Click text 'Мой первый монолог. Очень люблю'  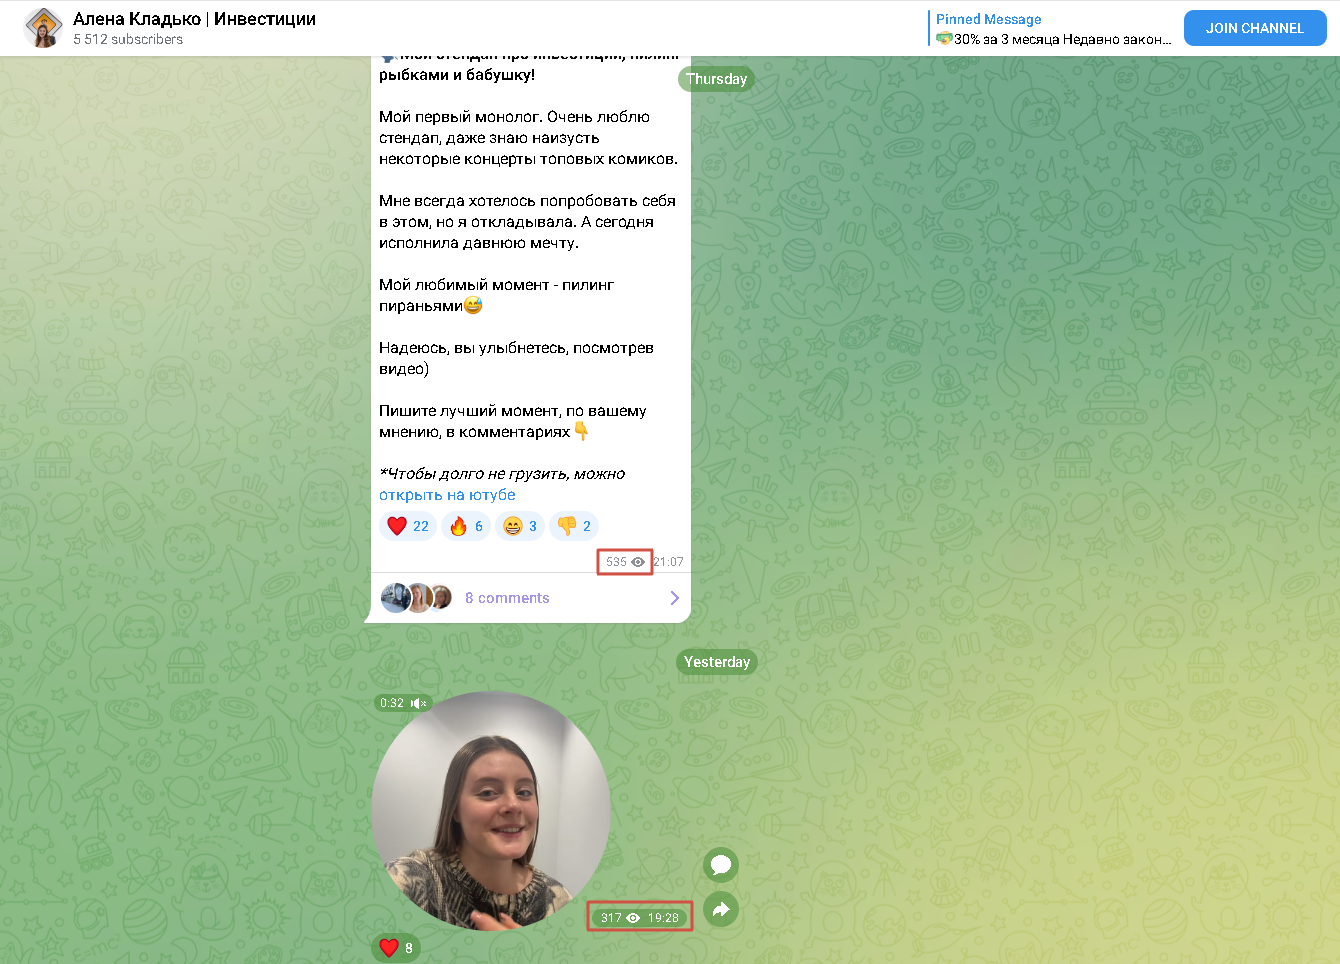pyautogui.click(x=514, y=117)
